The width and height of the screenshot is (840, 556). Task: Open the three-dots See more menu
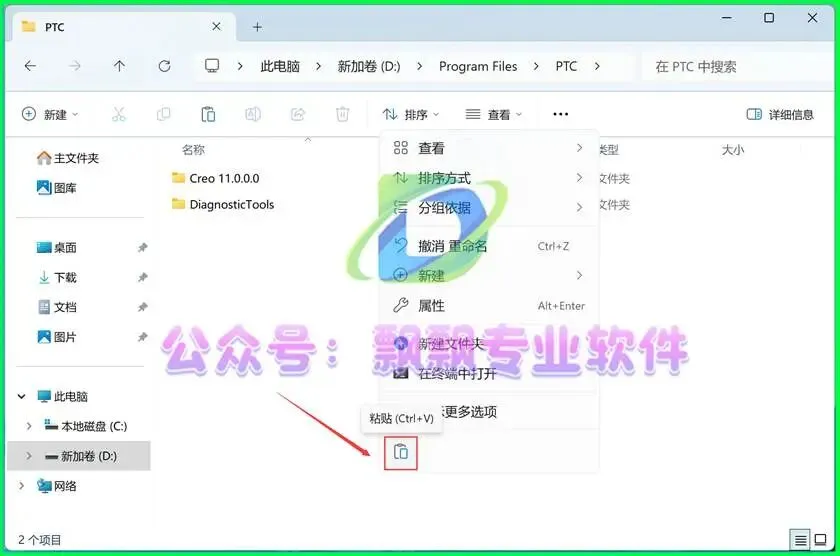coord(560,114)
